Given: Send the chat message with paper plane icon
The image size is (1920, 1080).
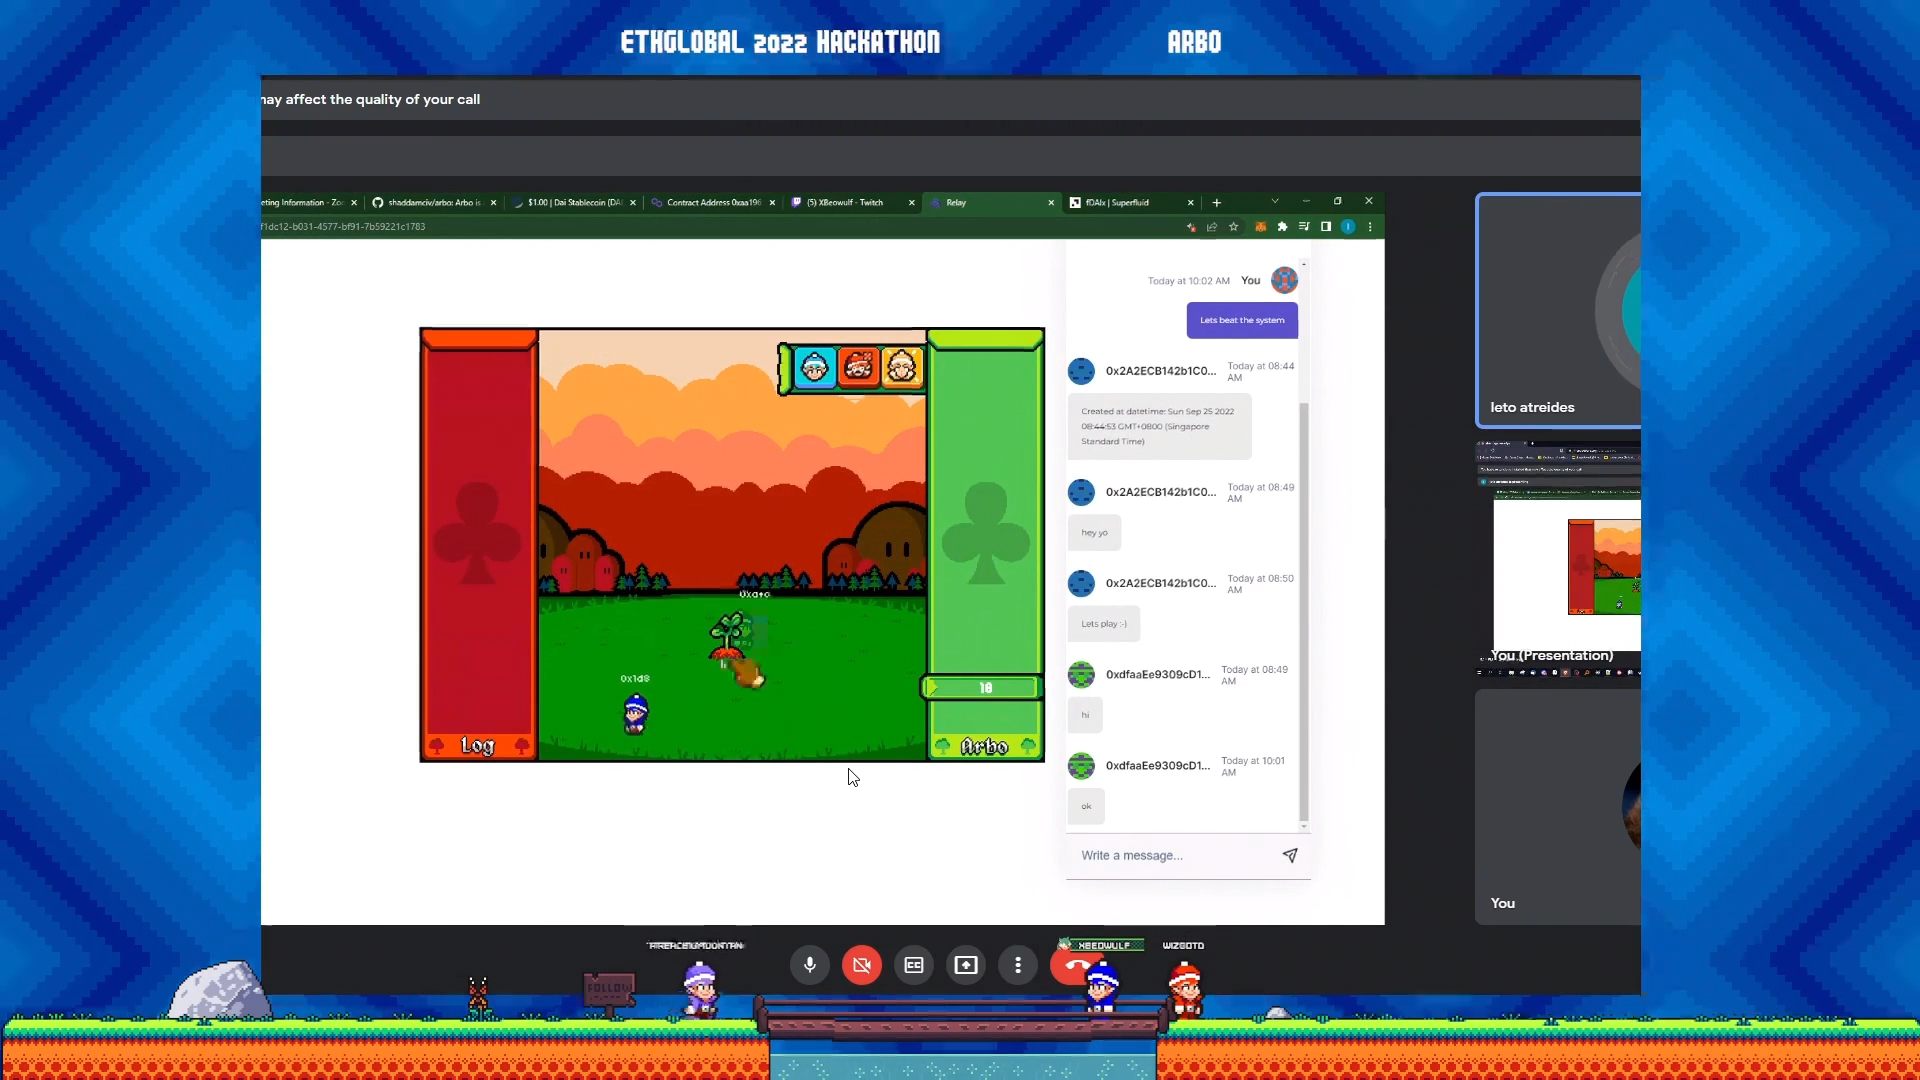Looking at the screenshot, I should tap(1290, 855).
